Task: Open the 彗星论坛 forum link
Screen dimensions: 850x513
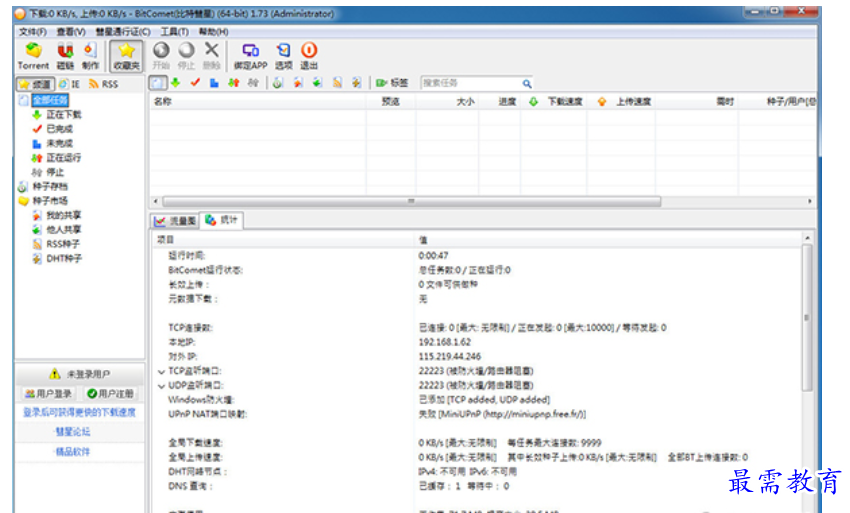Action: tap(73, 432)
